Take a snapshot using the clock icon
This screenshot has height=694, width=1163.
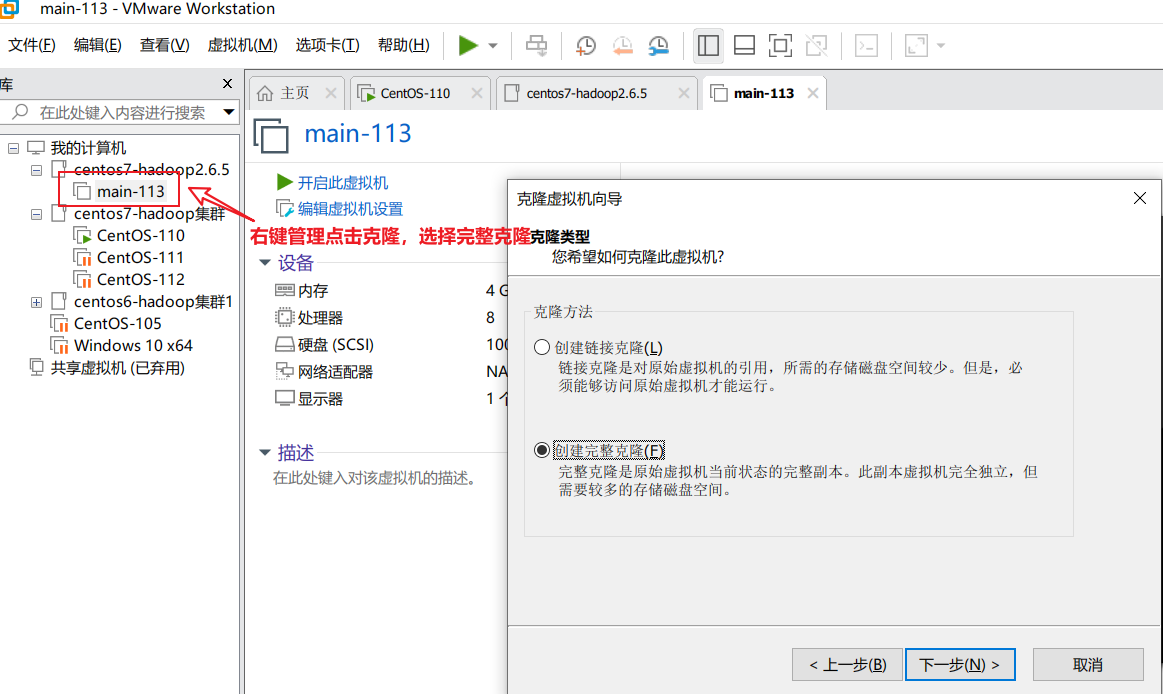586,46
